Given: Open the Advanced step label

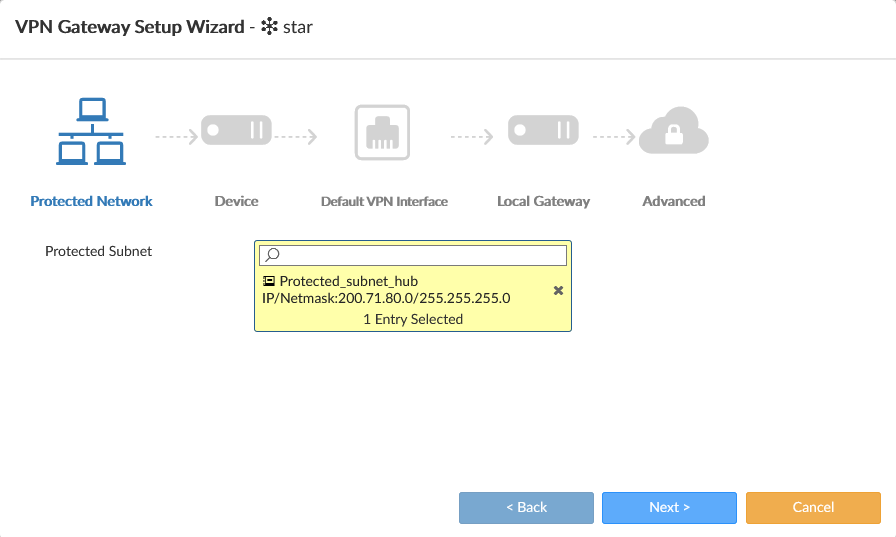Looking at the screenshot, I should click(673, 201).
